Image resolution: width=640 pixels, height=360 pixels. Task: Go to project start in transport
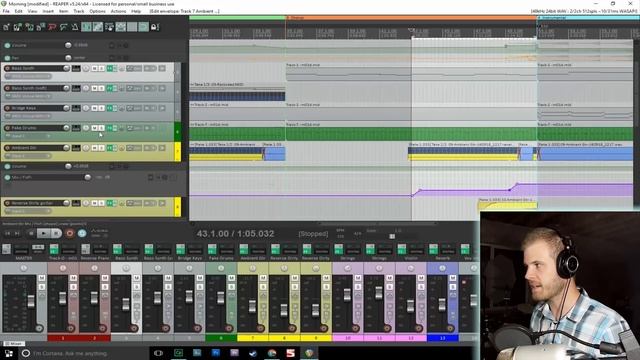tap(8, 233)
